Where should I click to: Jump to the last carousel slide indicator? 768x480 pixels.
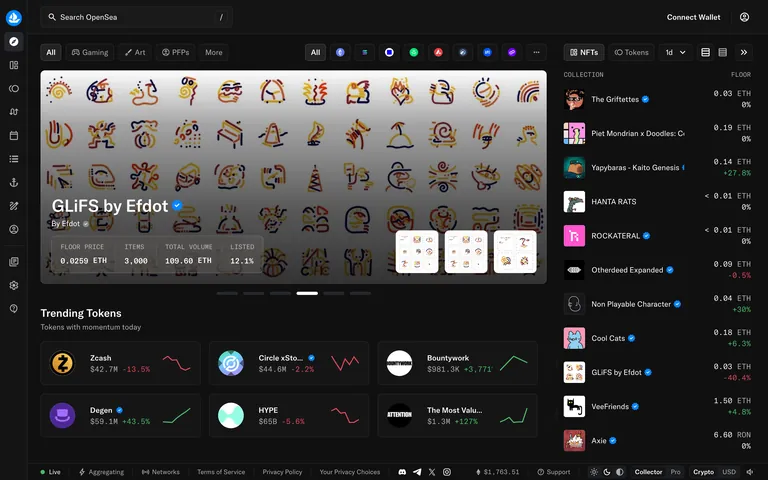(x=360, y=293)
